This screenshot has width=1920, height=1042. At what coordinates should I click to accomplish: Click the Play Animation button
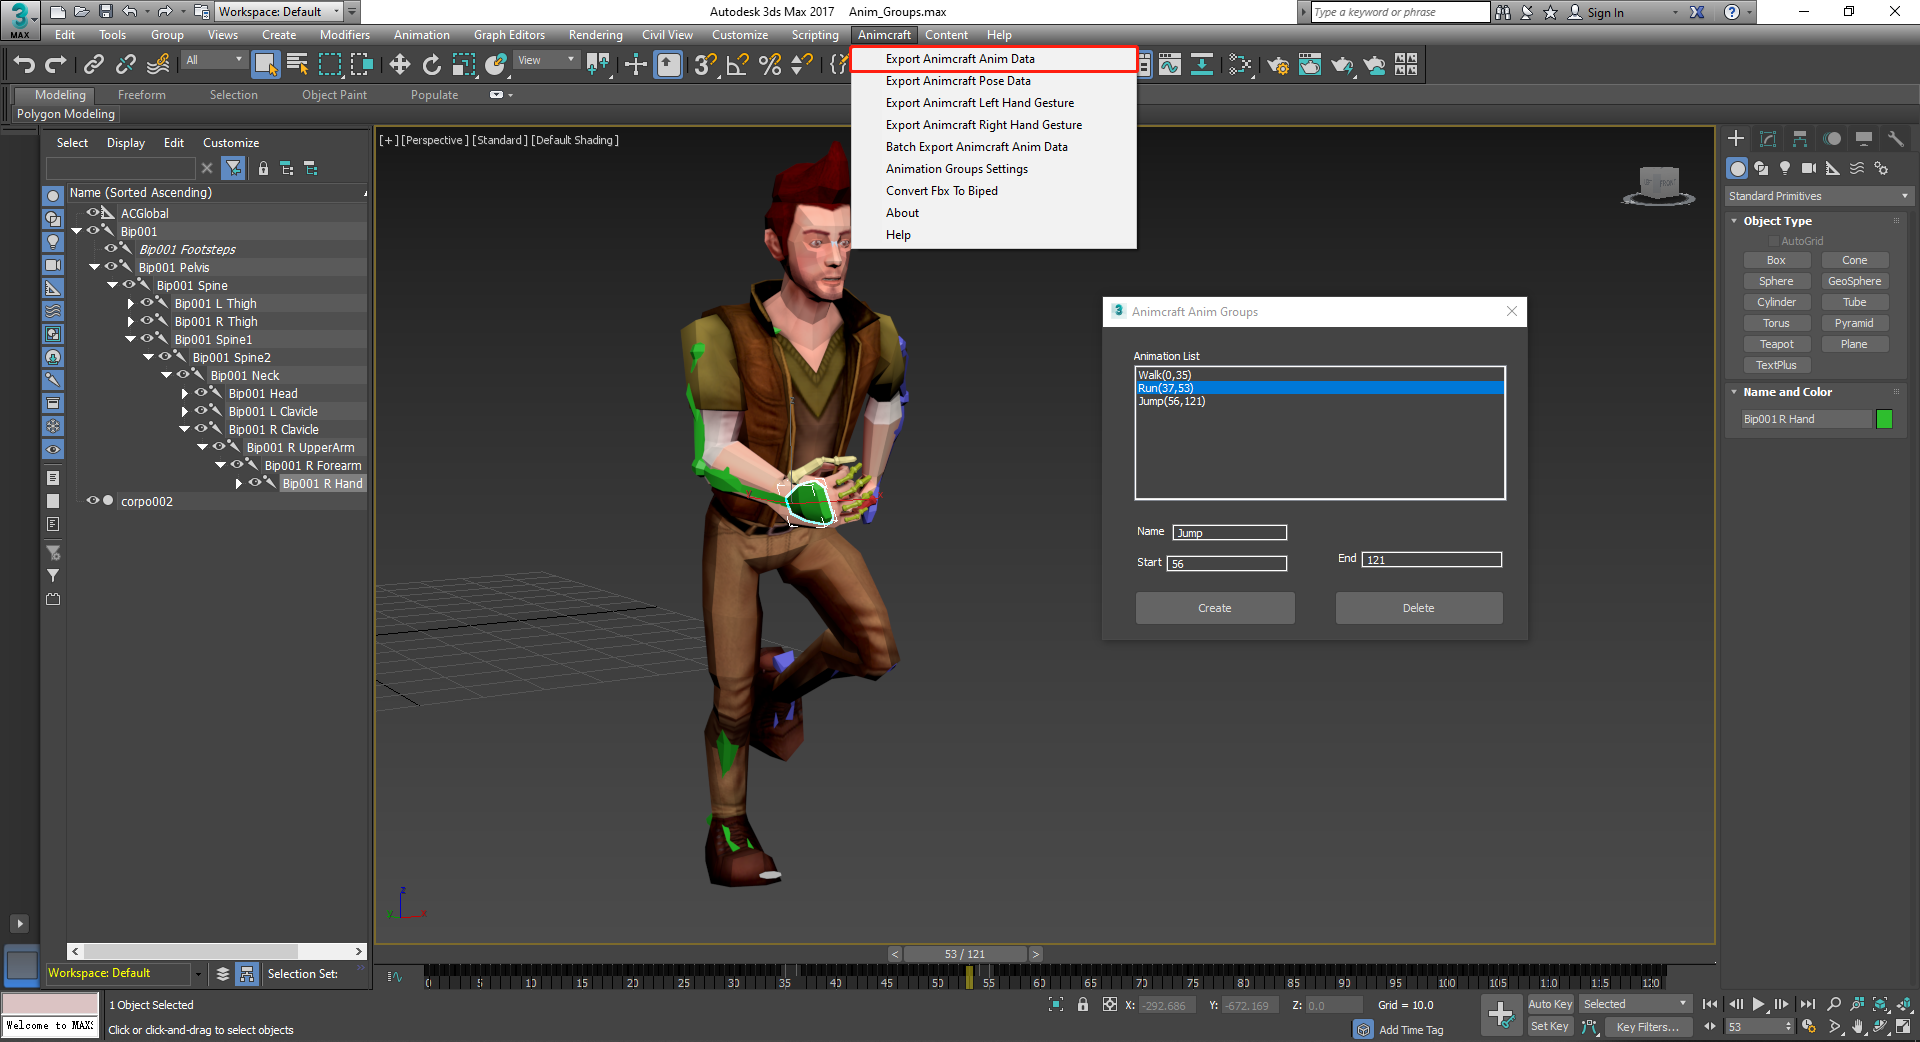click(1759, 1004)
